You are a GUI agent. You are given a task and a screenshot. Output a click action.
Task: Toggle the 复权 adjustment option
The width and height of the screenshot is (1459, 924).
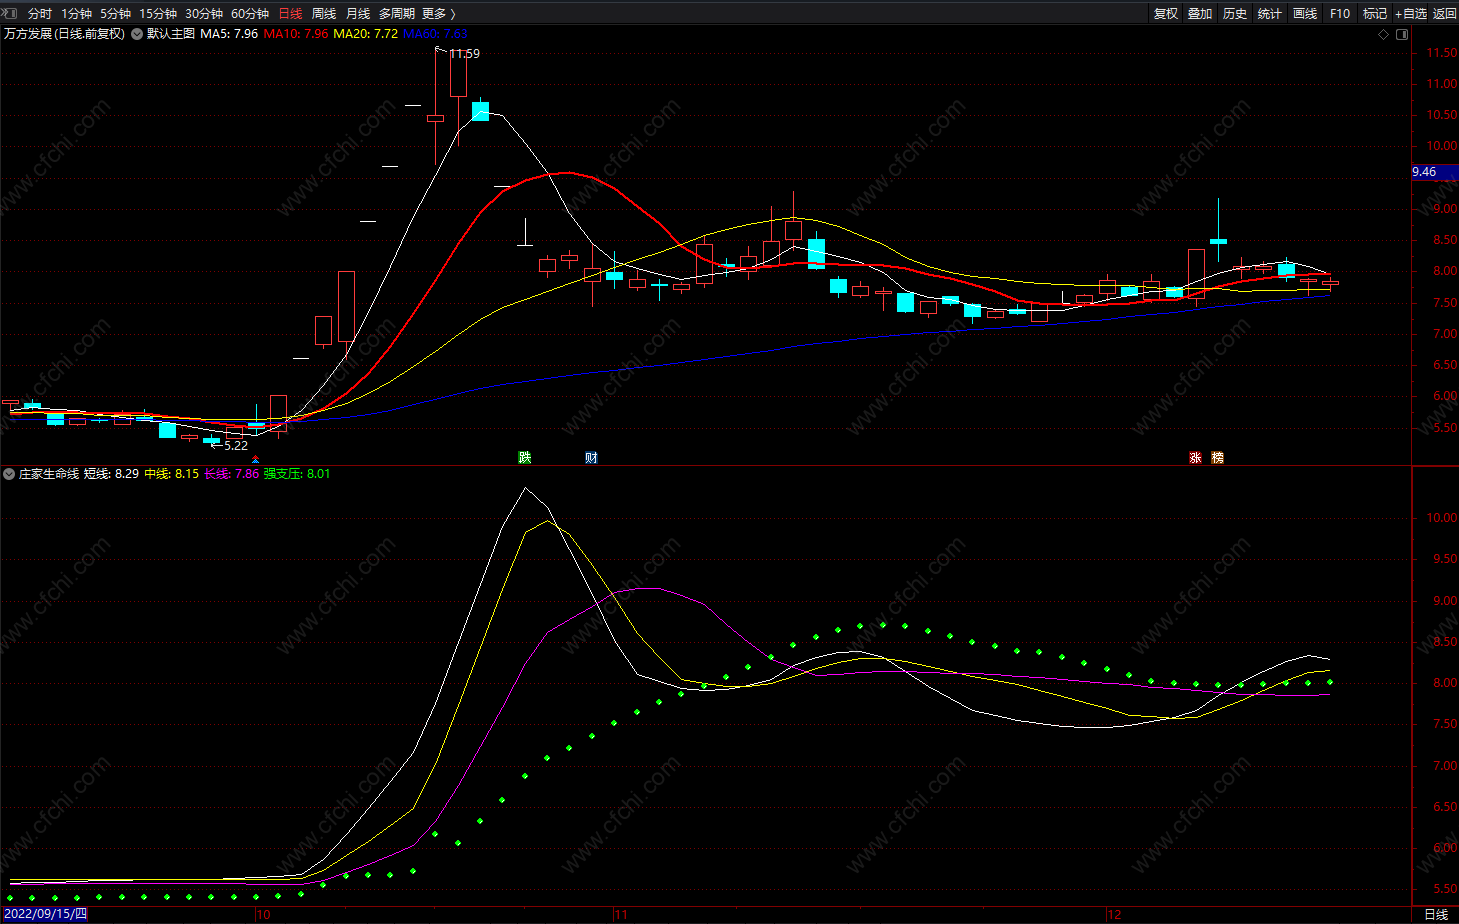coord(1166,13)
